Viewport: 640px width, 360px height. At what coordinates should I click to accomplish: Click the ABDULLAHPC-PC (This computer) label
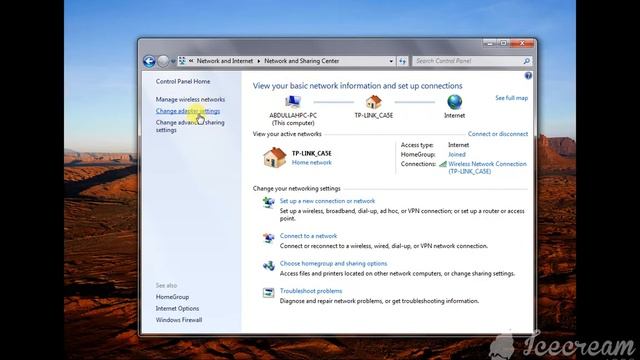pos(293,119)
